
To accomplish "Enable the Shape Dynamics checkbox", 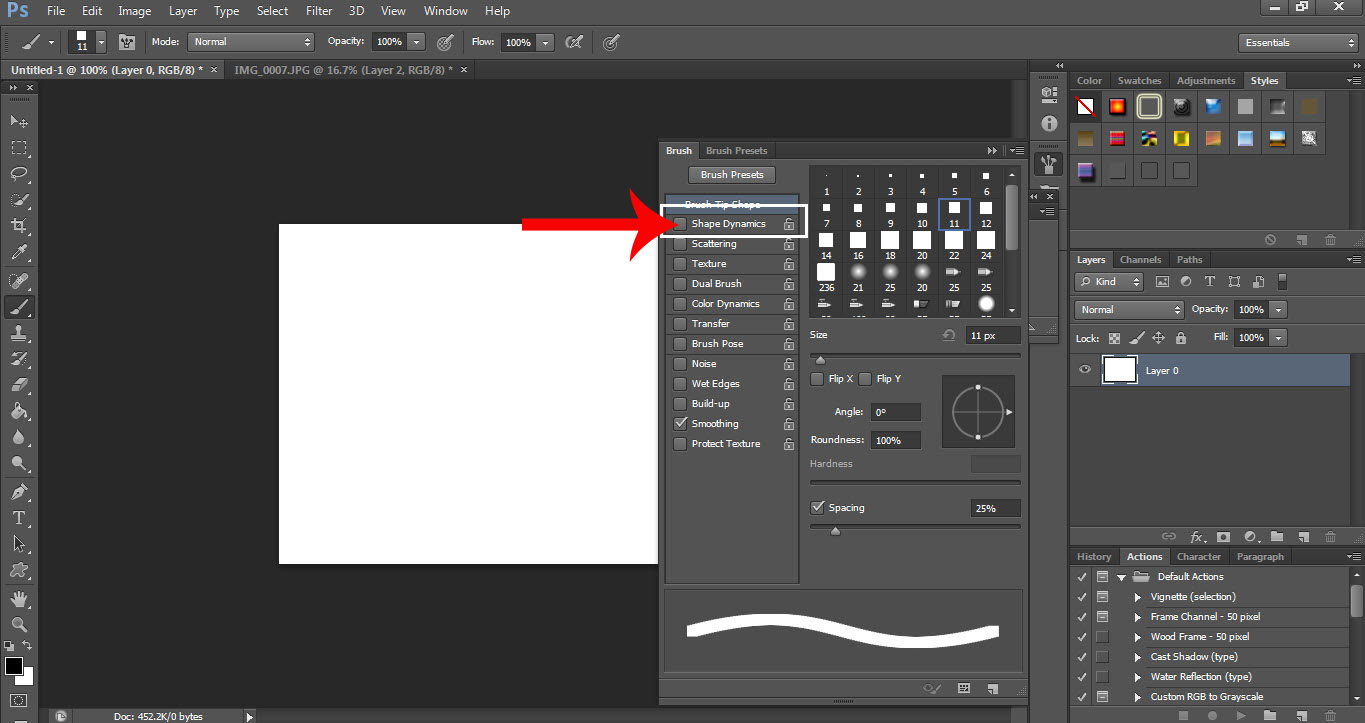I will click(680, 224).
